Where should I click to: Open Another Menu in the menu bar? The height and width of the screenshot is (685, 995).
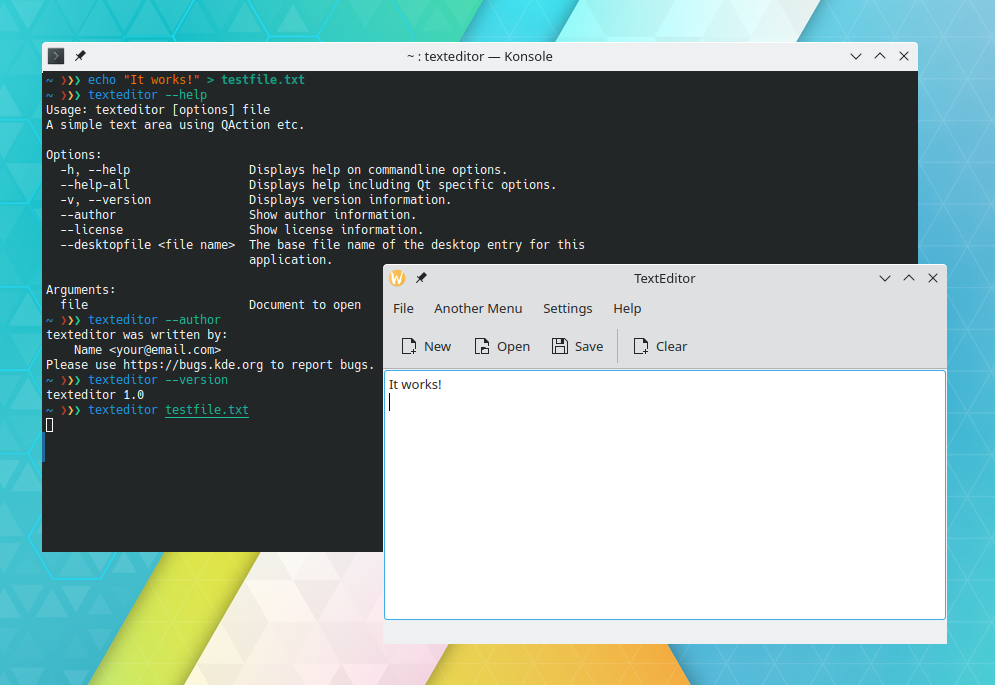(x=478, y=309)
